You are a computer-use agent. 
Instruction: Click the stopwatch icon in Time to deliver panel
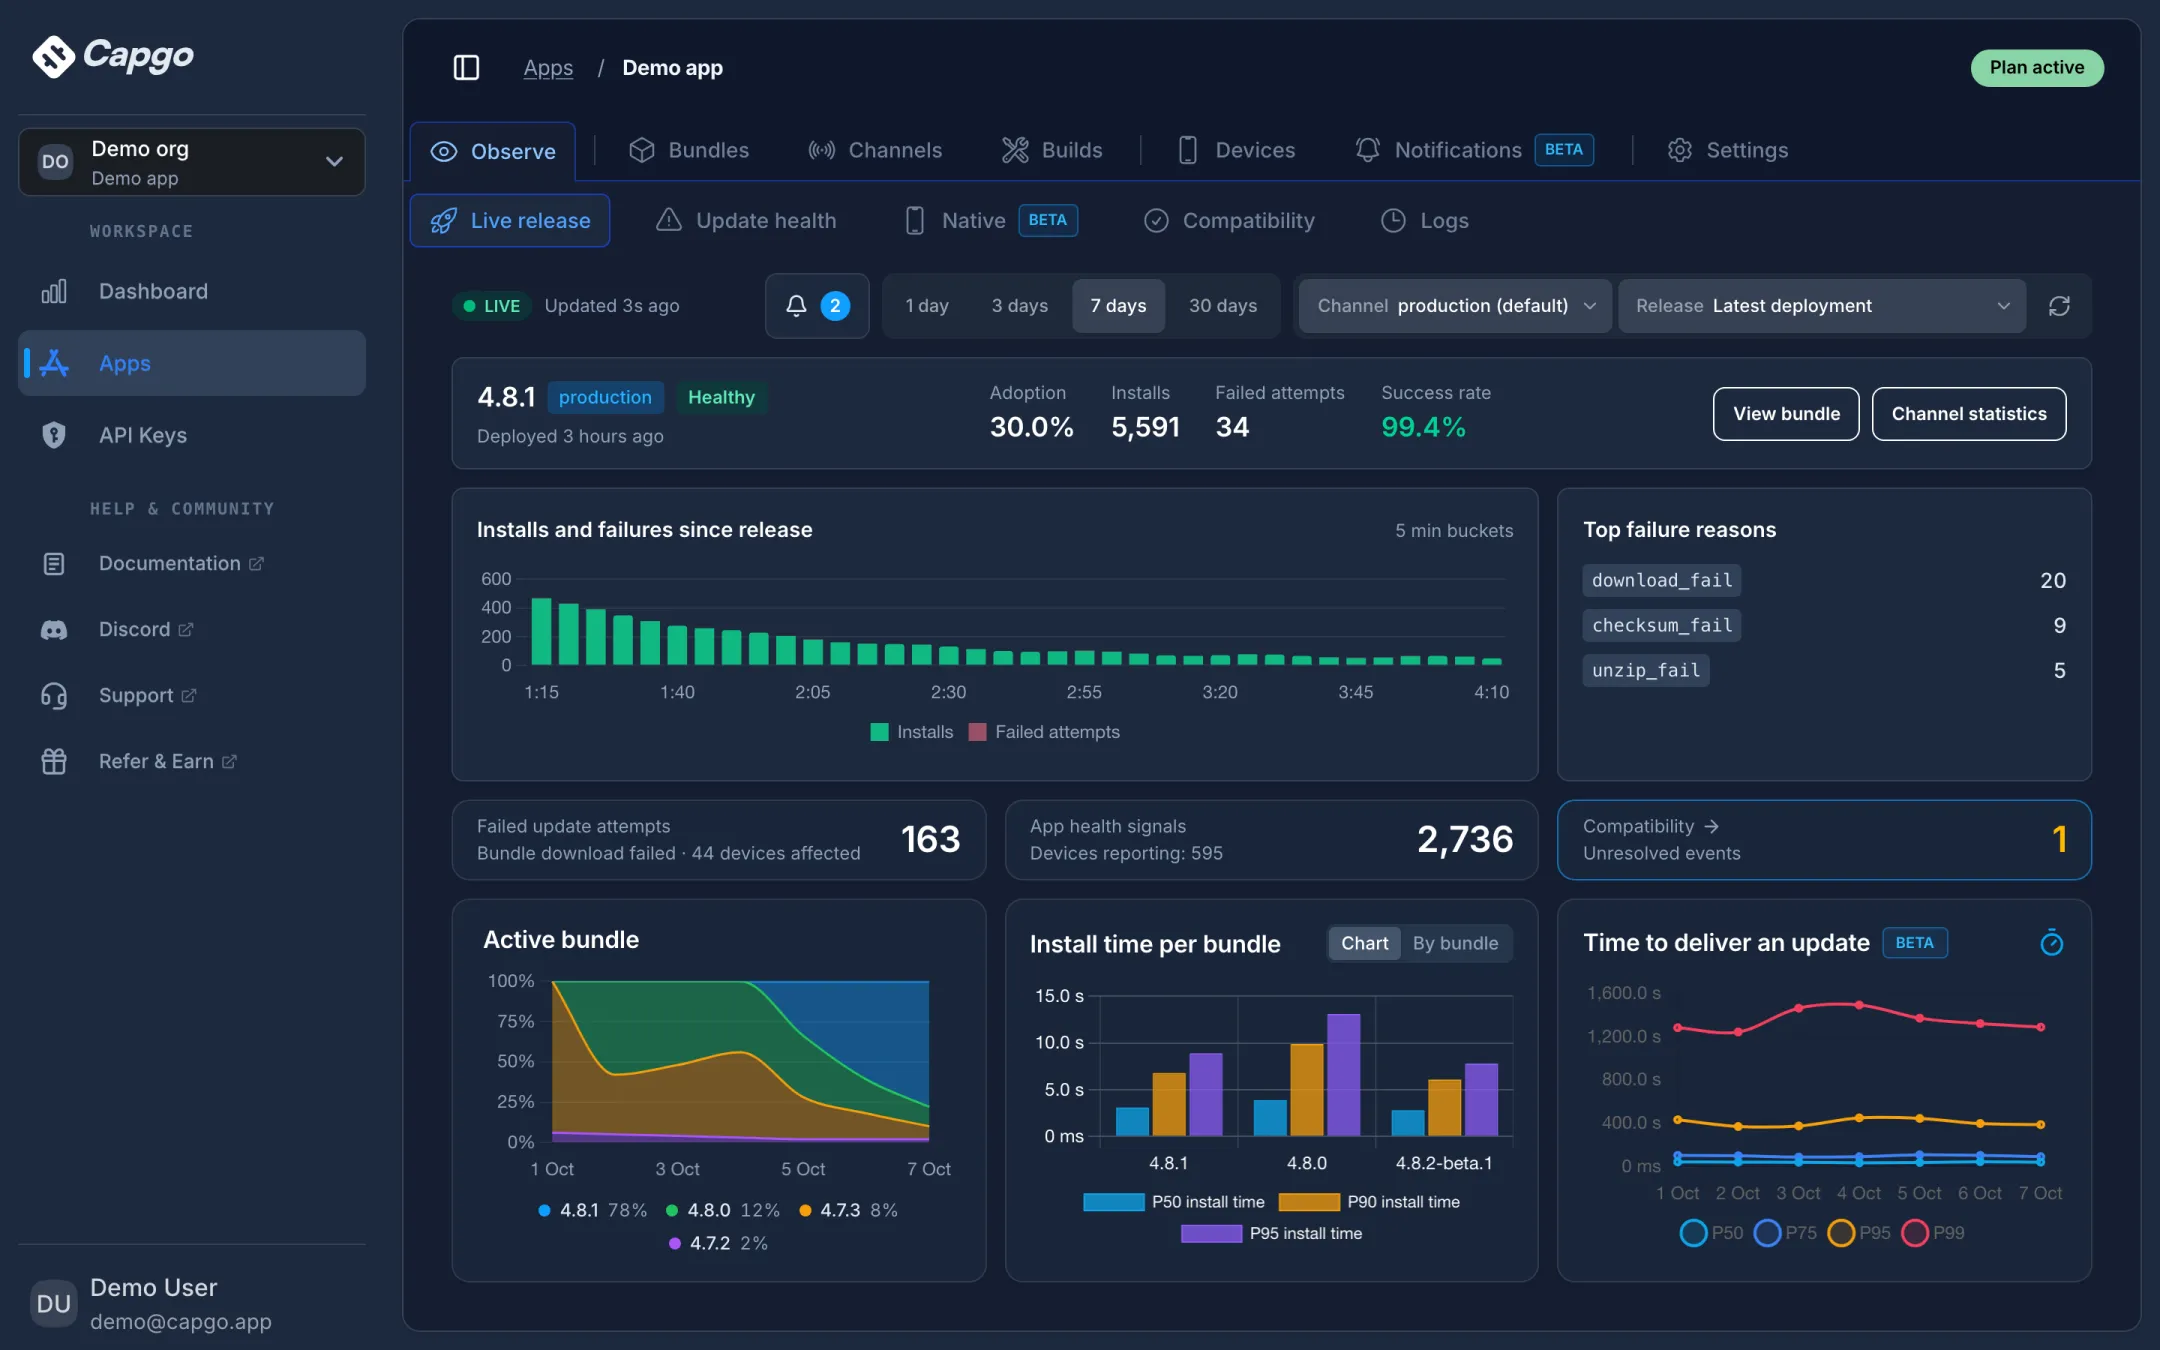(2051, 942)
